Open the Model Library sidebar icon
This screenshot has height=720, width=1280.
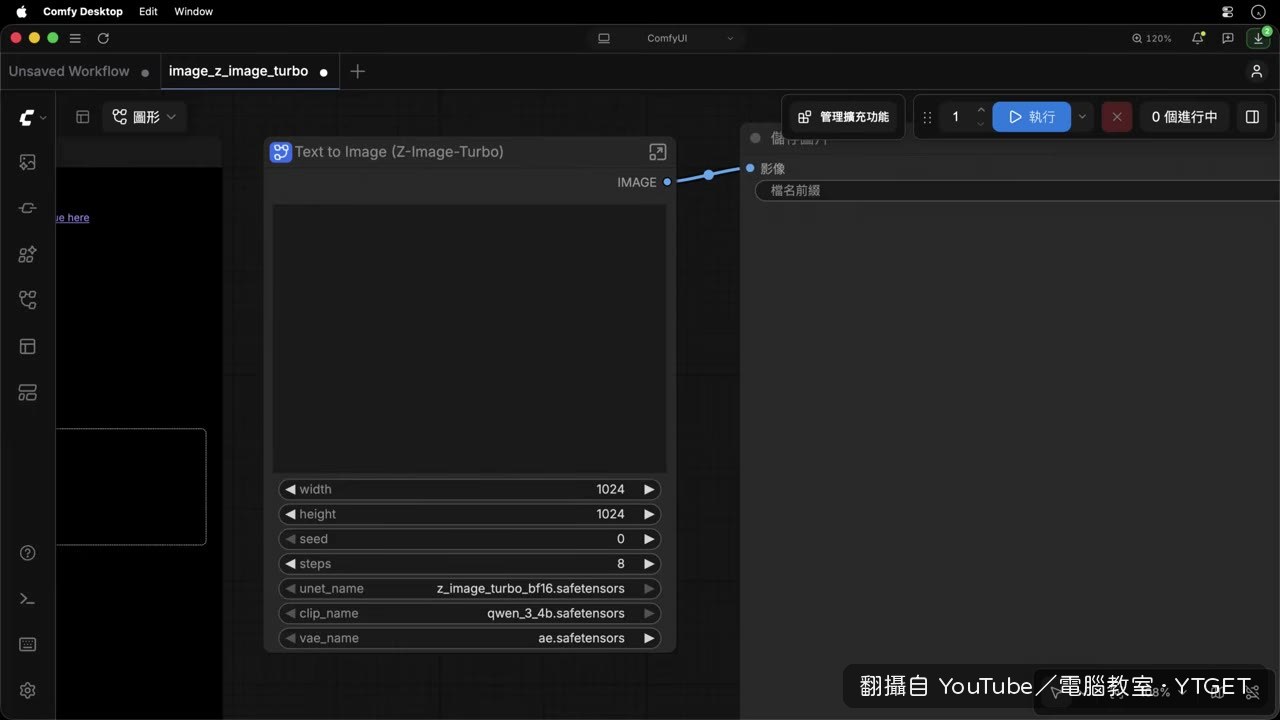click(x=27, y=254)
